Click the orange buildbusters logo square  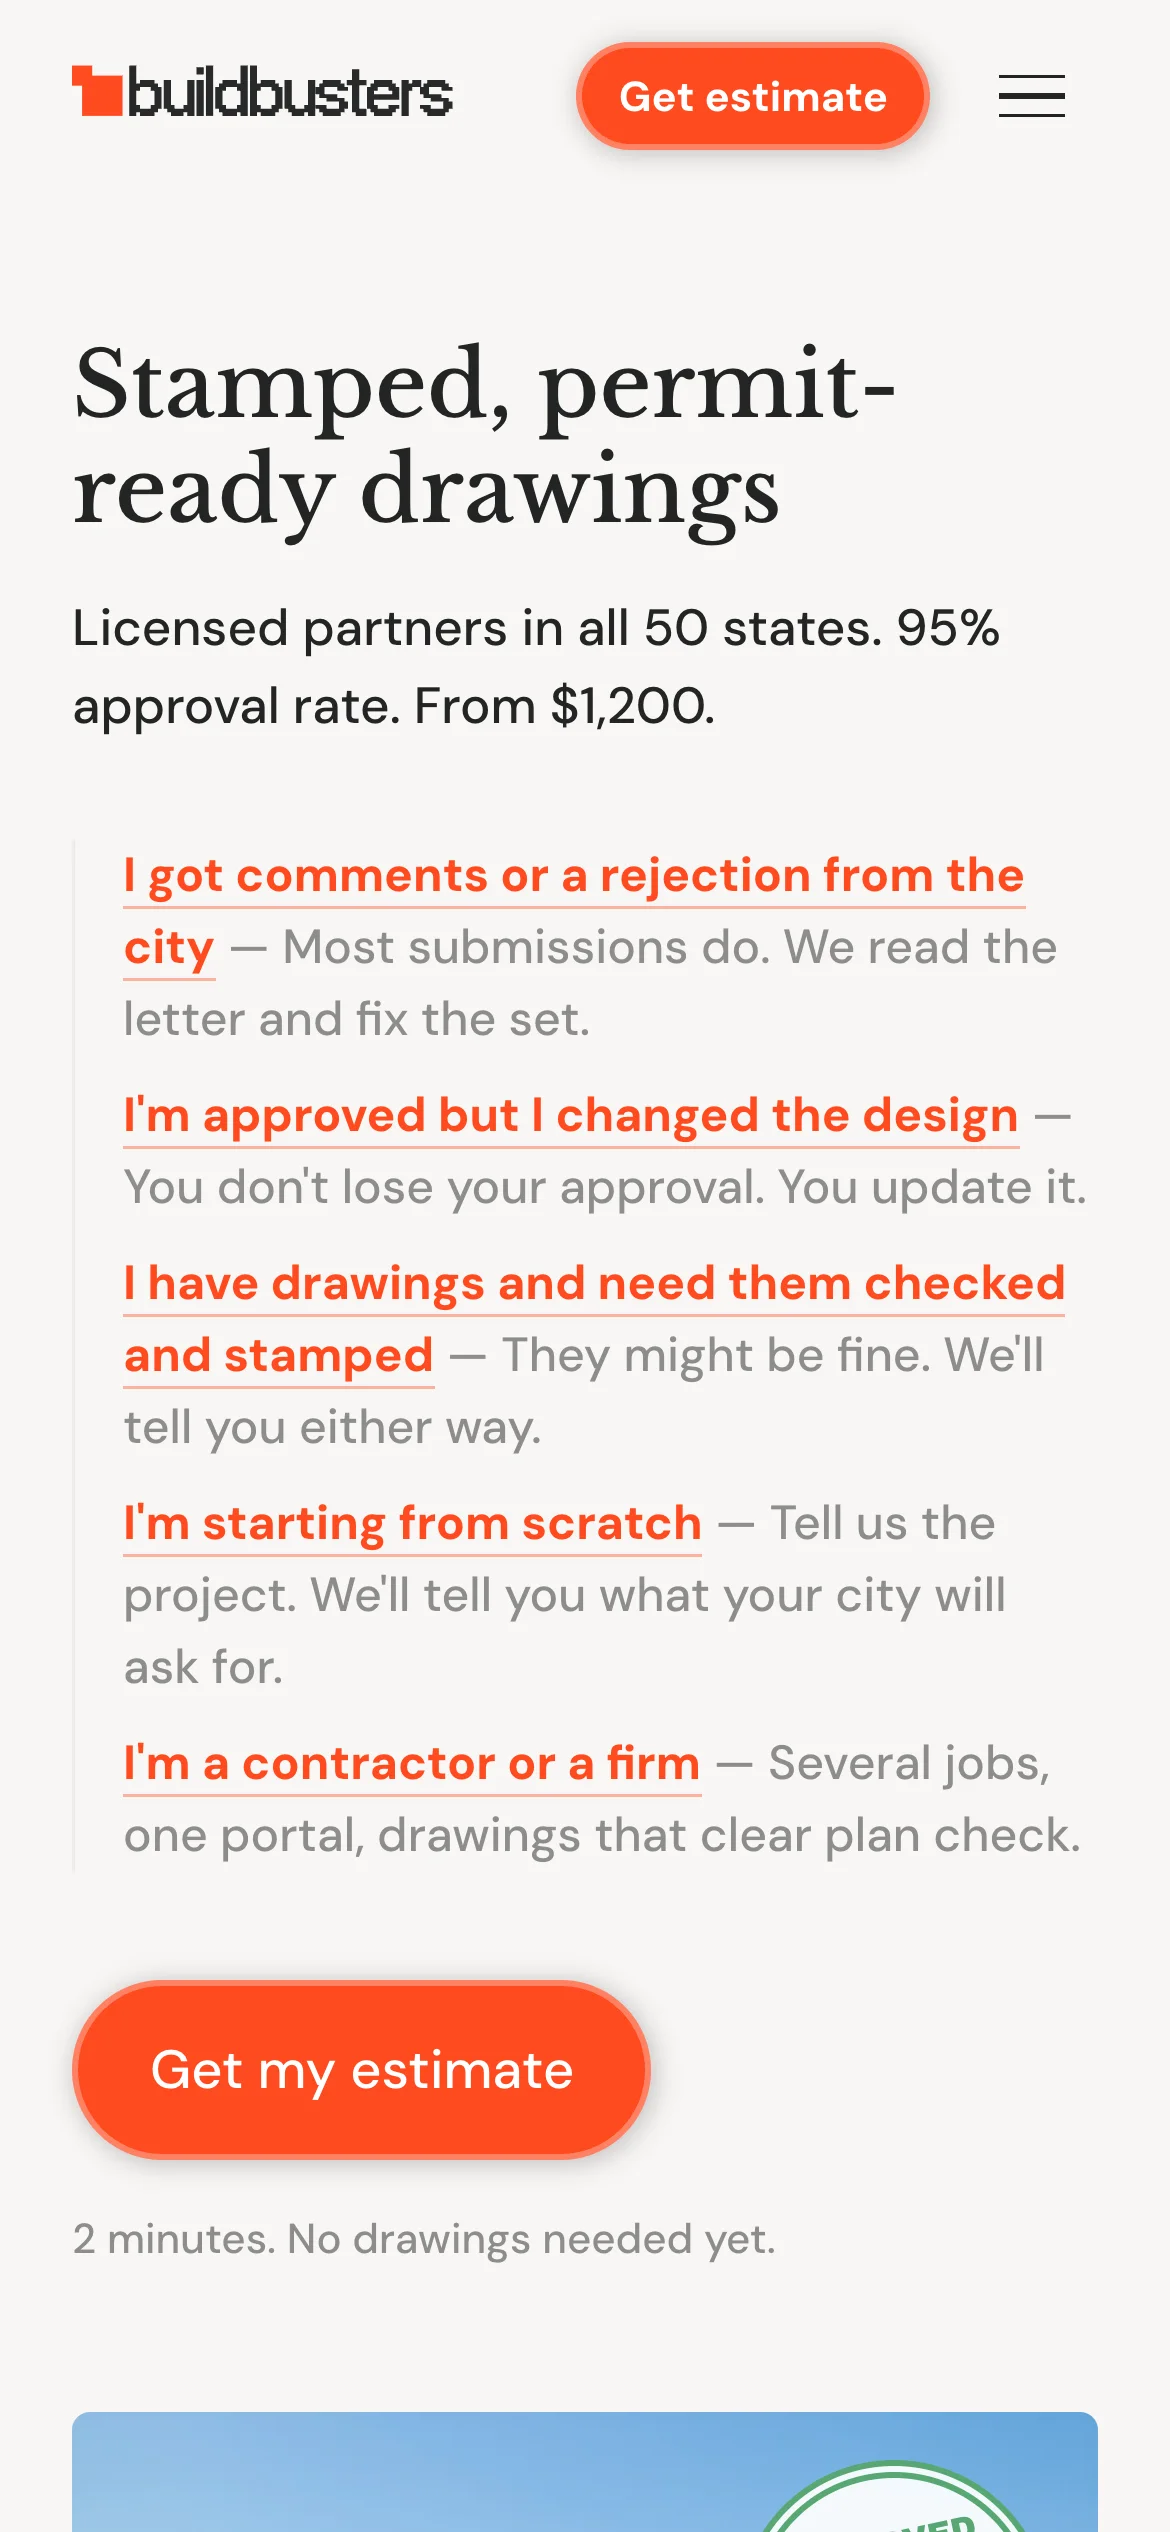coord(97,91)
